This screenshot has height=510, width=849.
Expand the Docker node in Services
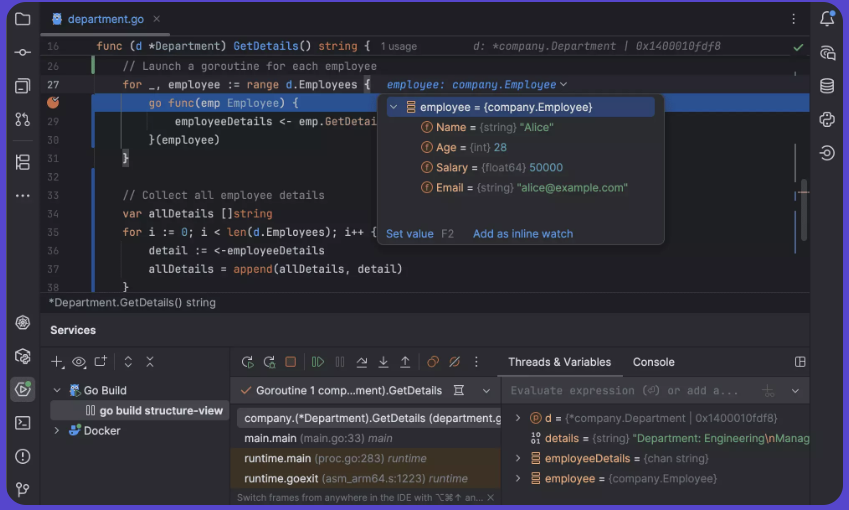click(x=57, y=431)
